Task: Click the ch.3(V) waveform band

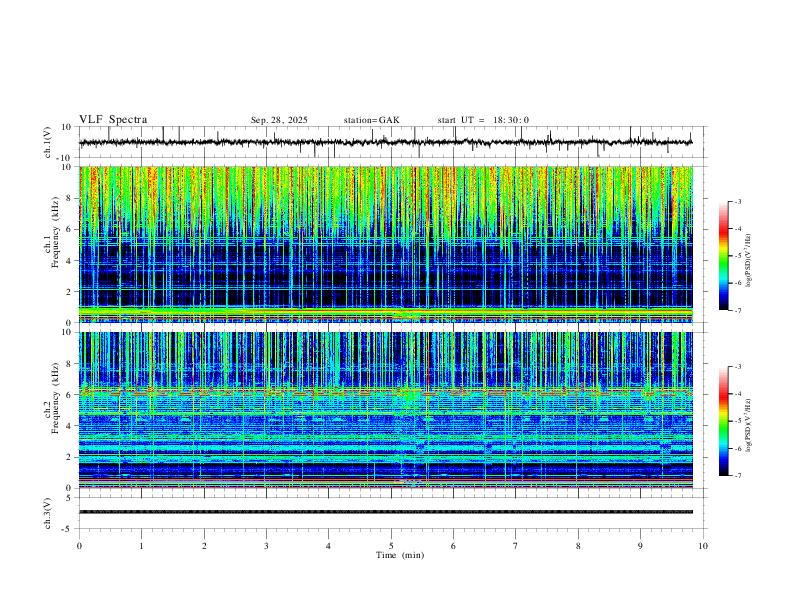Action: coord(386,512)
